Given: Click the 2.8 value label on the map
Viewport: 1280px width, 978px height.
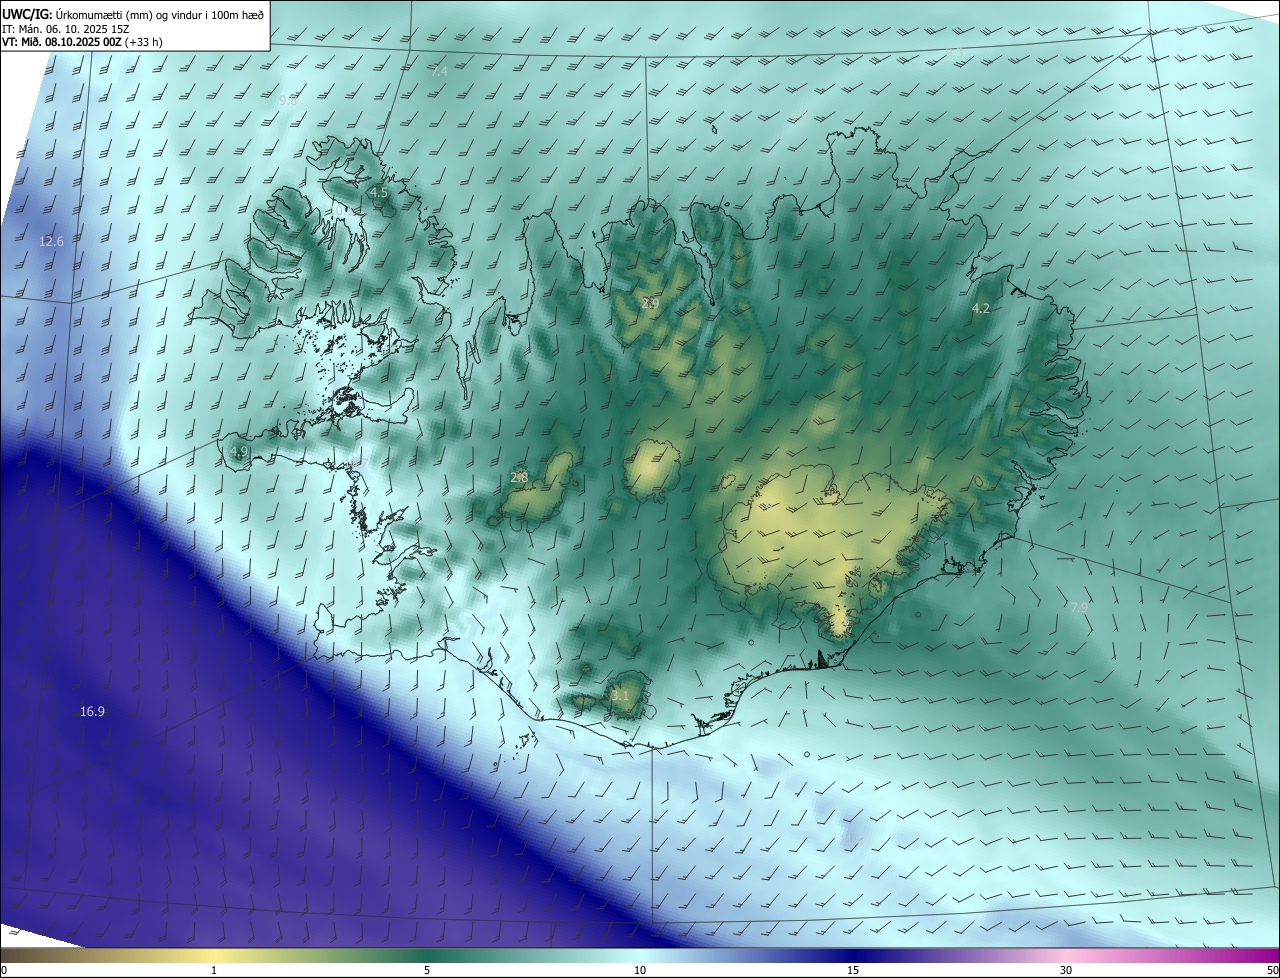Looking at the screenshot, I should [x=519, y=478].
